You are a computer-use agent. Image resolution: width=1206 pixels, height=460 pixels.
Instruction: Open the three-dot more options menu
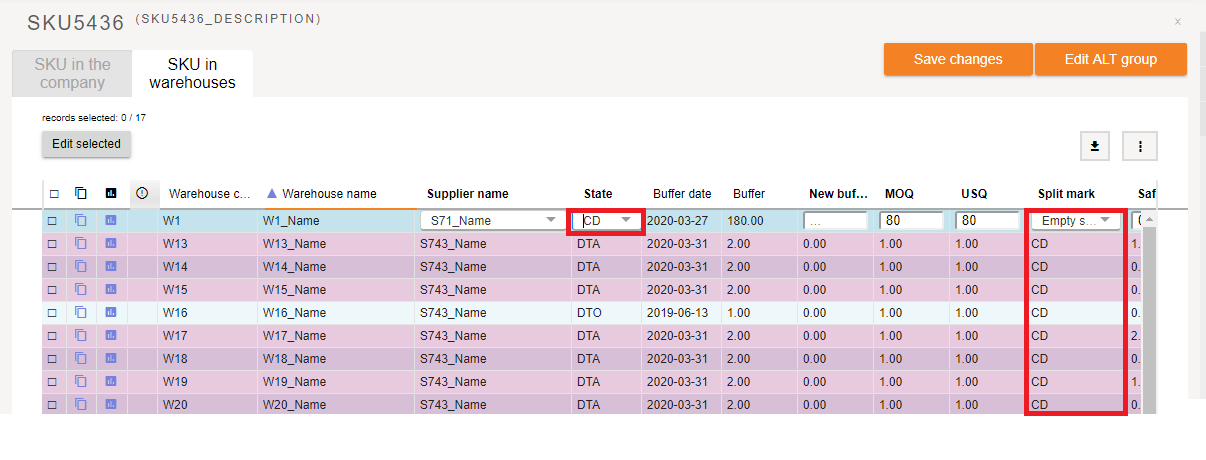point(1140,146)
